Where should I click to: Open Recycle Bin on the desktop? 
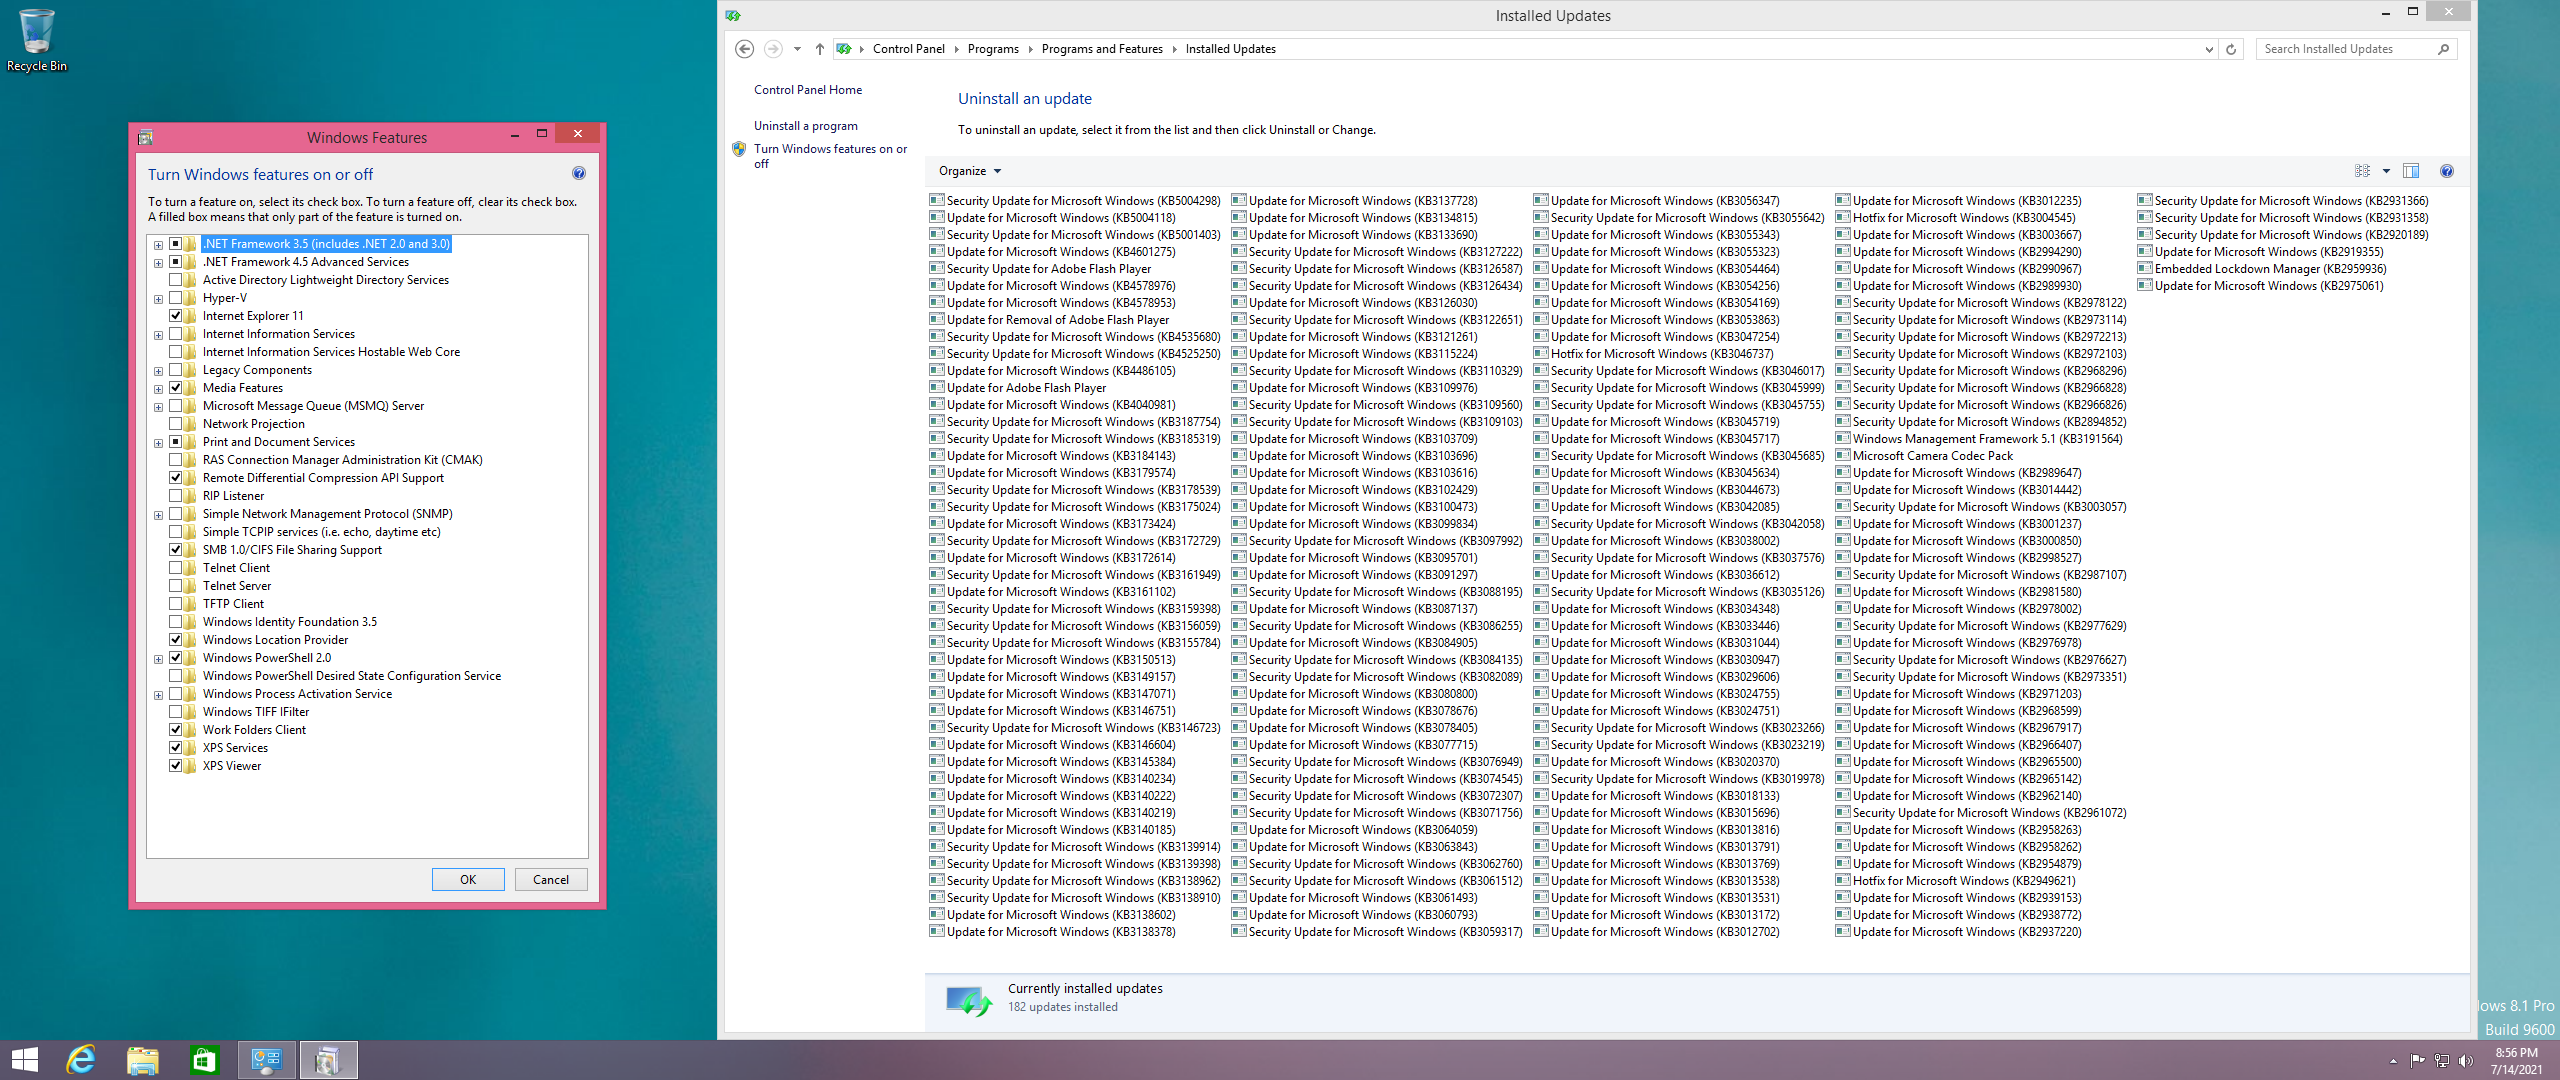tap(36, 40)
